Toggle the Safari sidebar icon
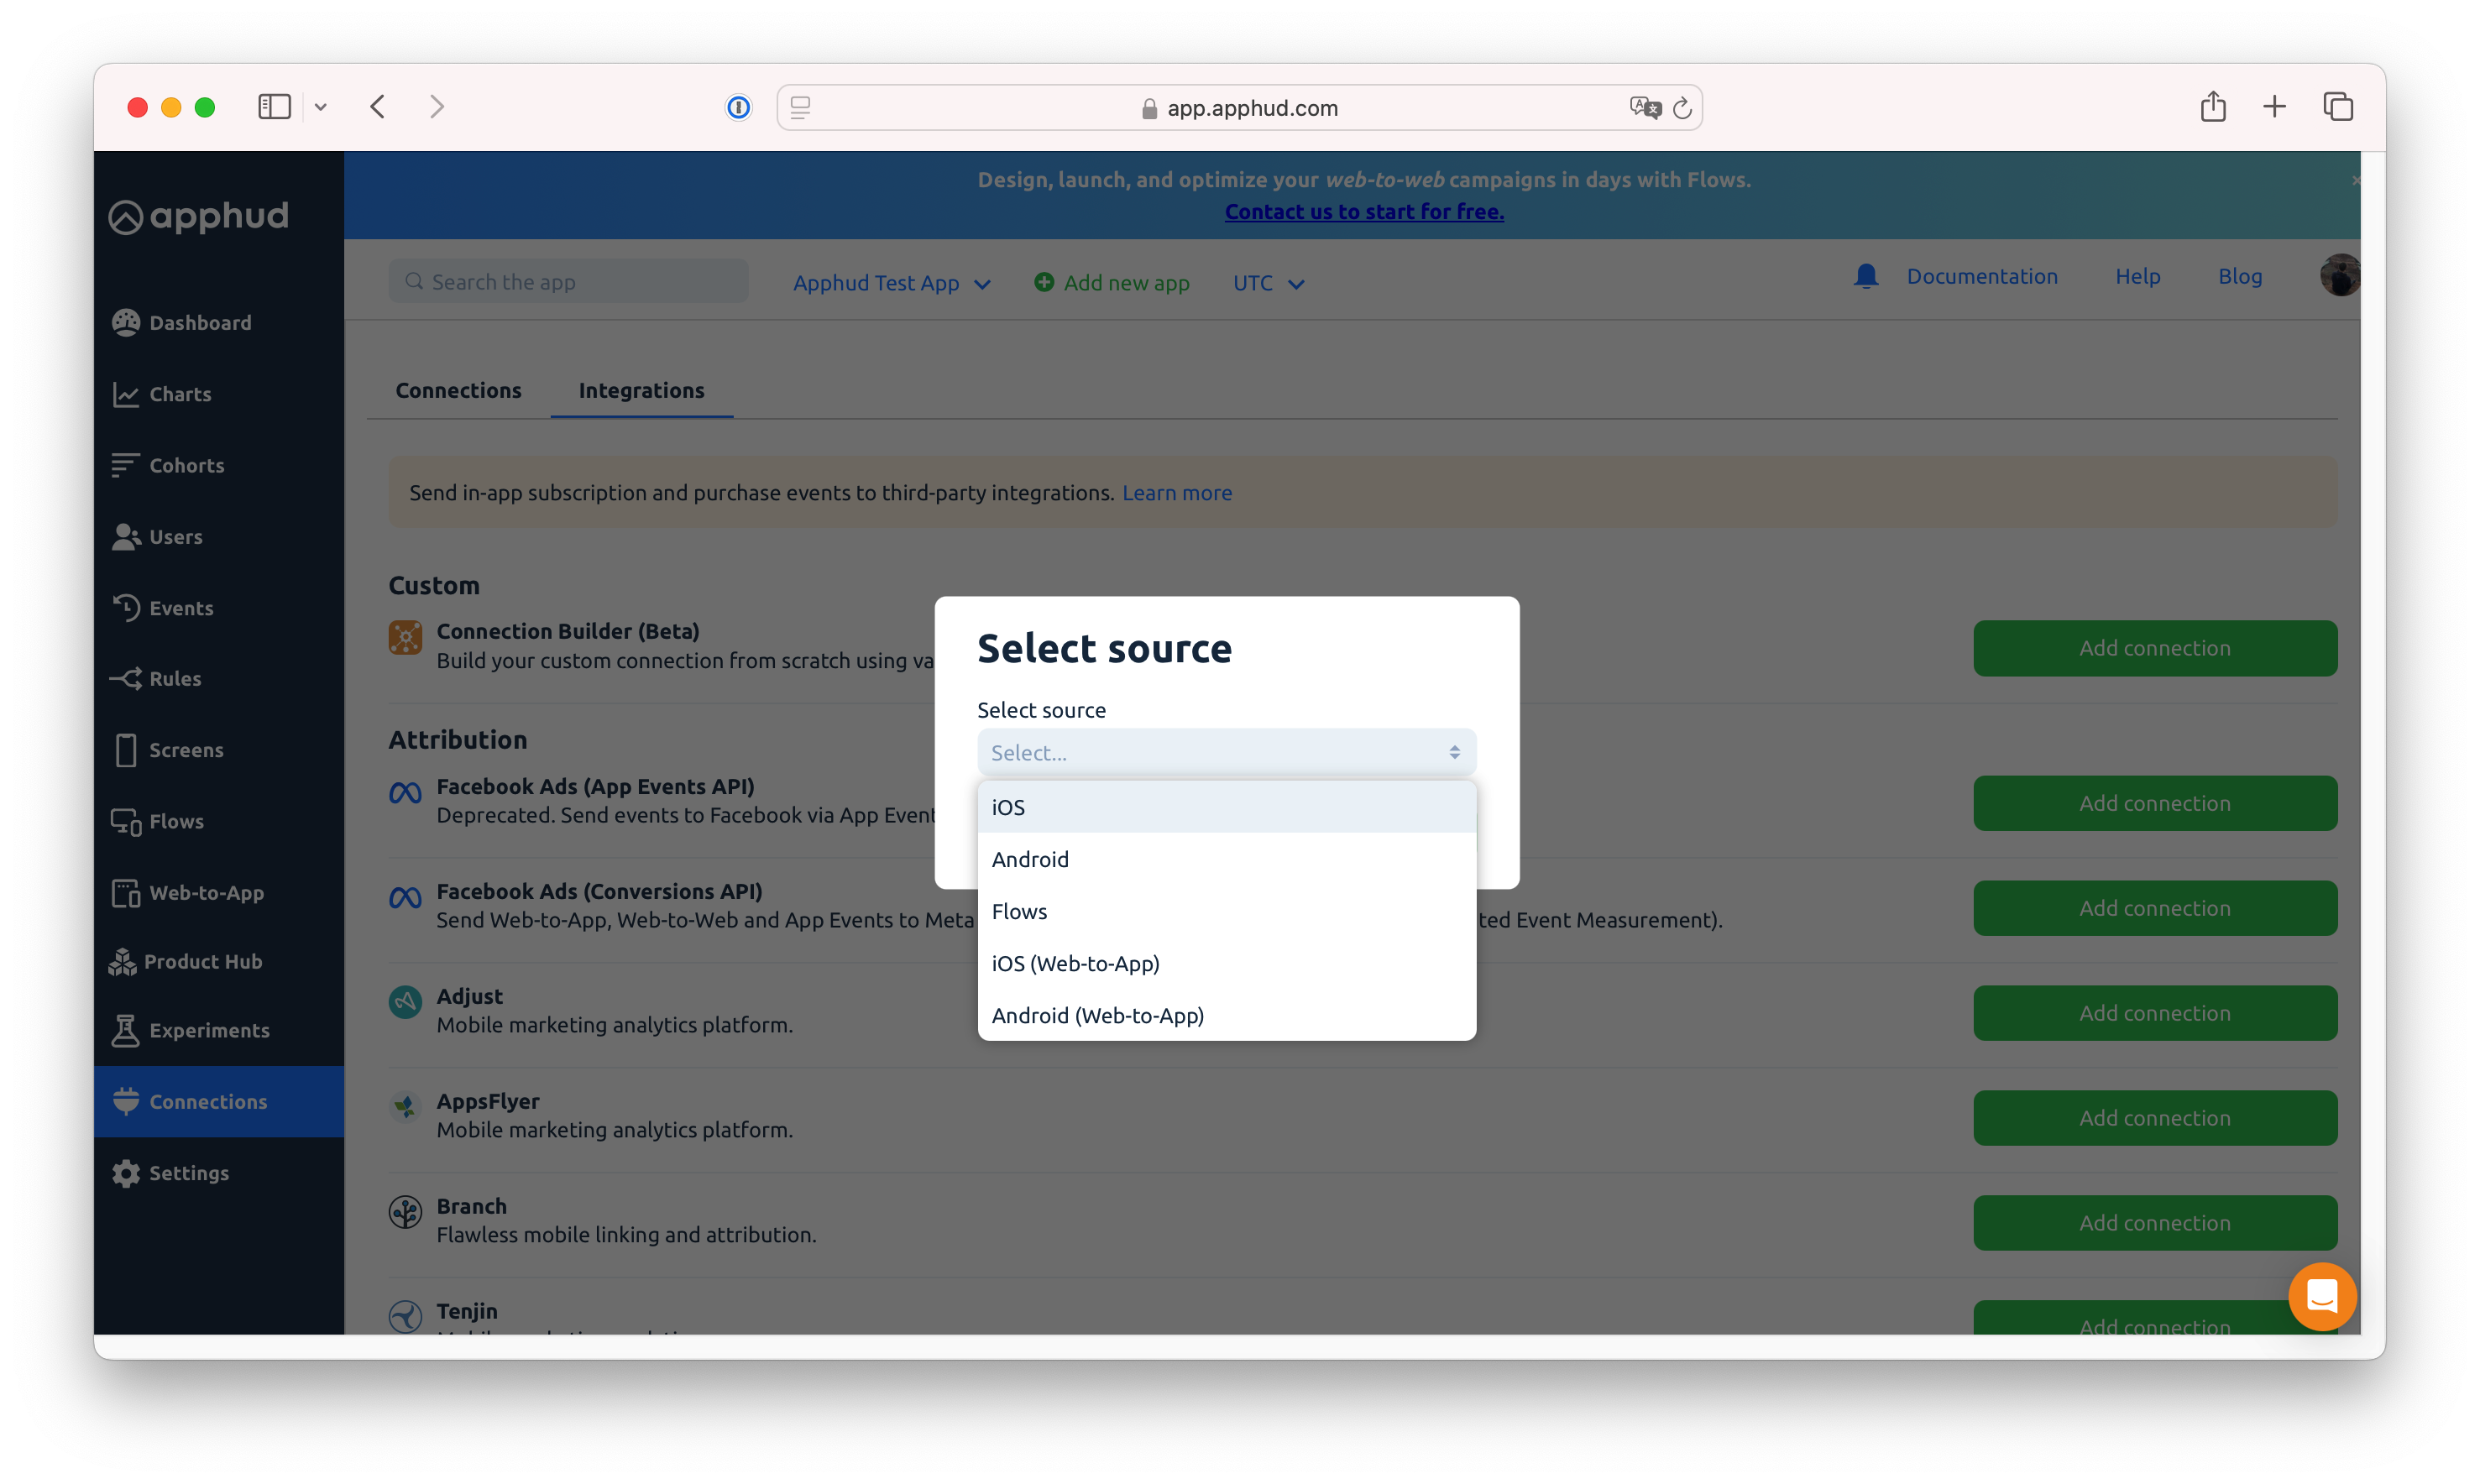This screenshot has width=2480, height=1484. point(274,107)
